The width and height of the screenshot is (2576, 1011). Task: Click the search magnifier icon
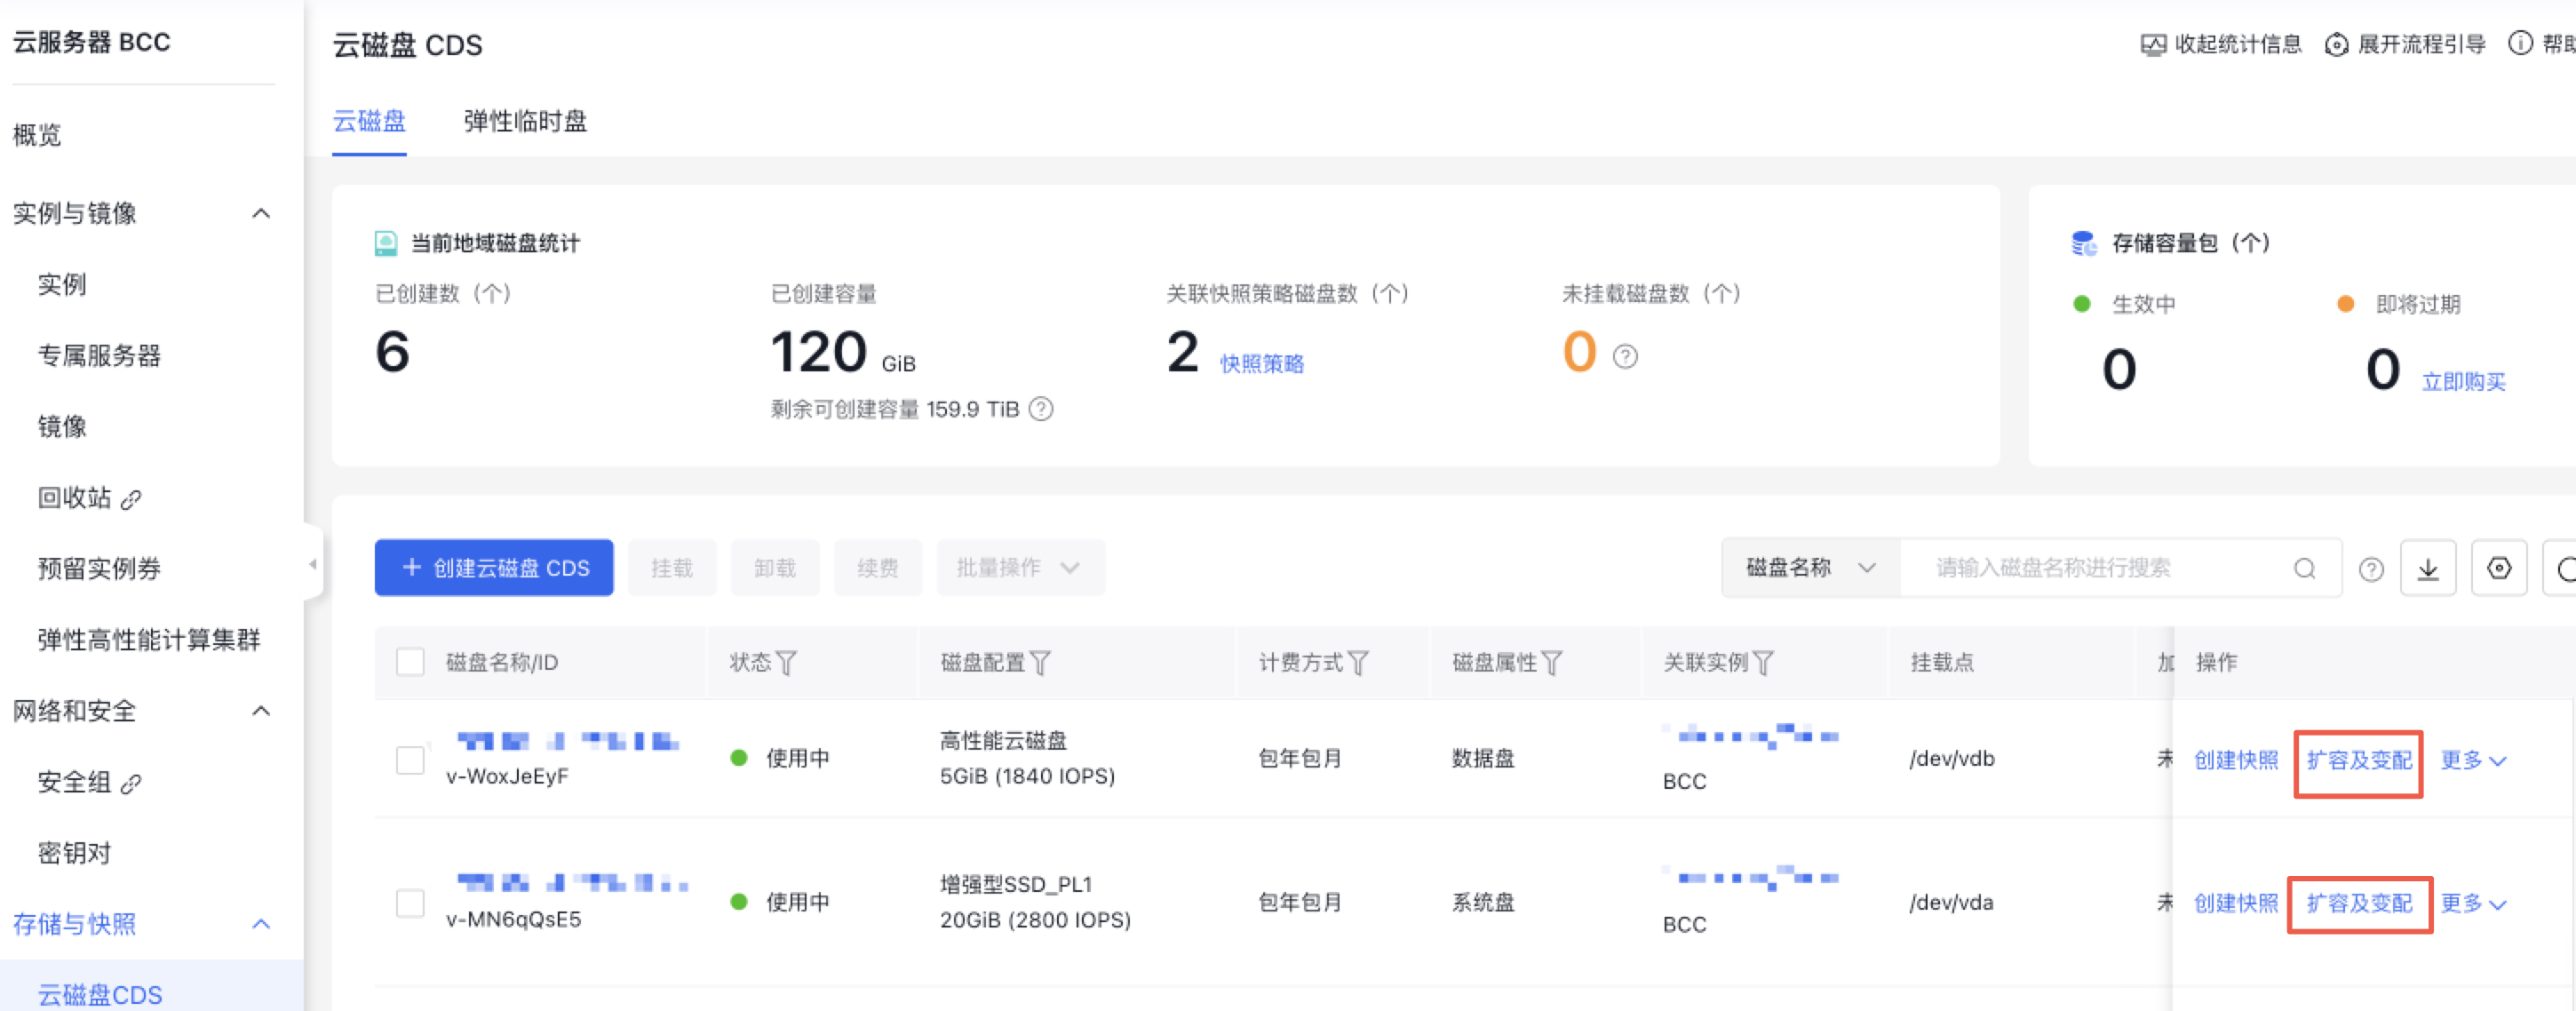tap(2304, 568)
